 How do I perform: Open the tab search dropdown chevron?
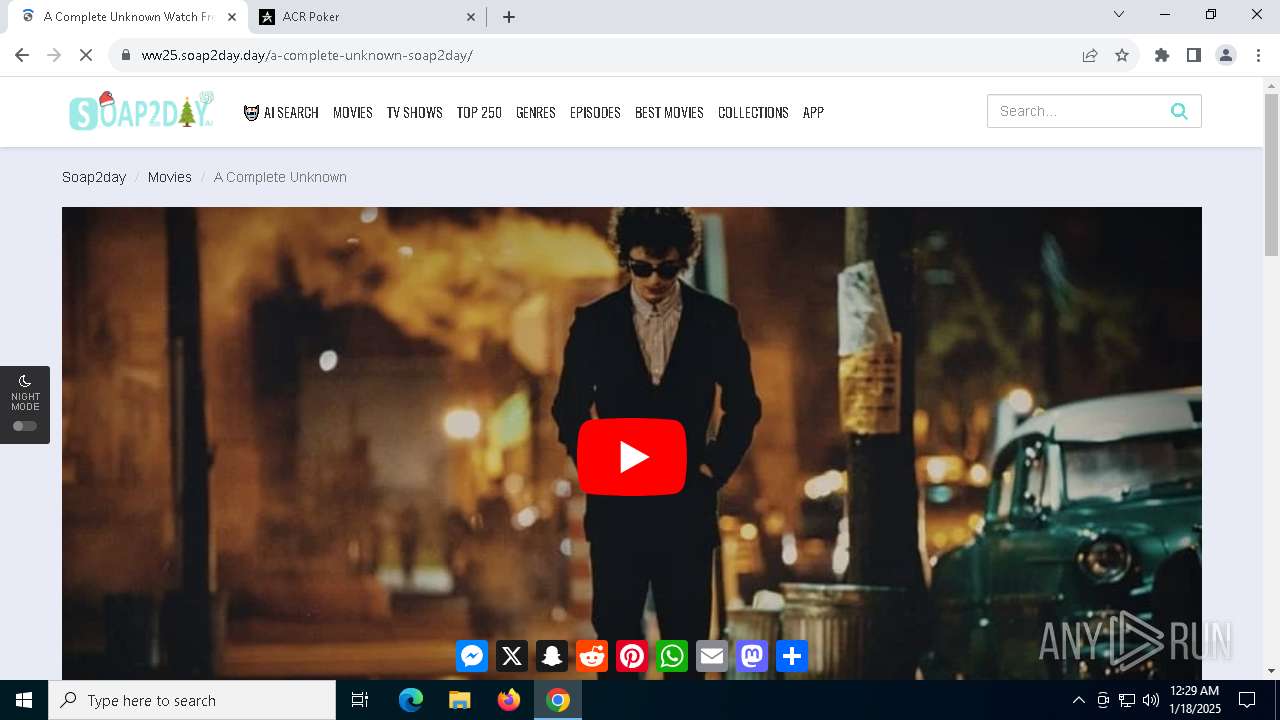coord(1119,15)
